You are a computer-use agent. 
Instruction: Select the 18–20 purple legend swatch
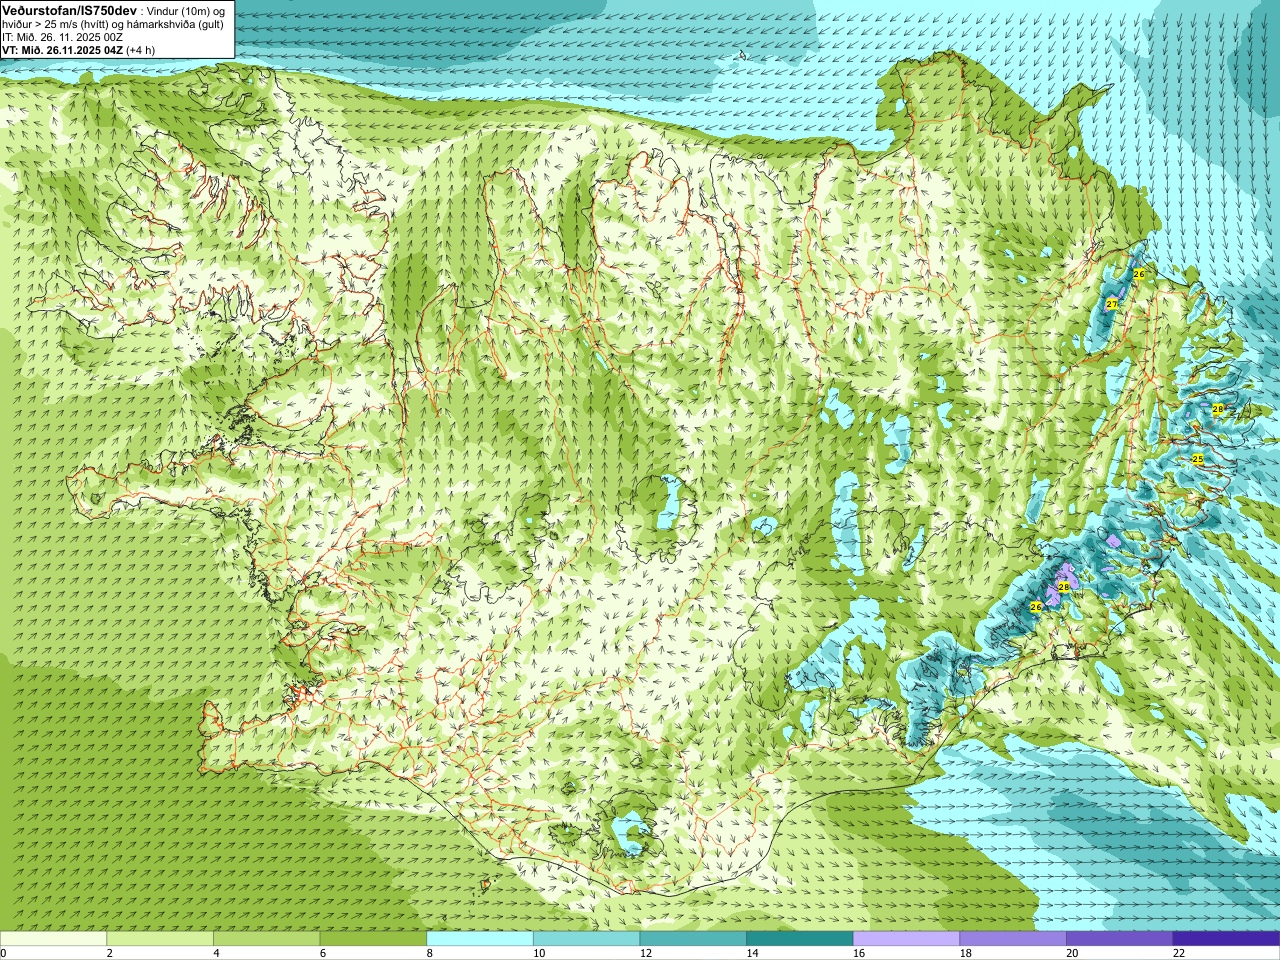[x=1013, y=939]
